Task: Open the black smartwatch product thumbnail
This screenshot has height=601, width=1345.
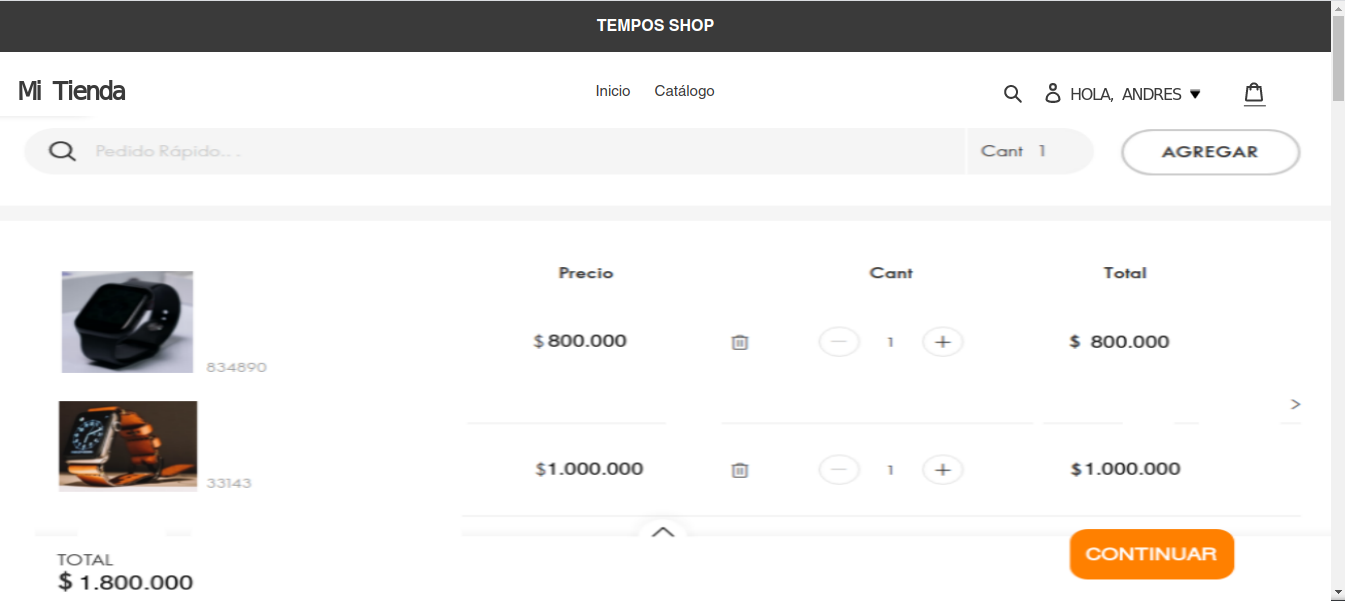Action: (127, 322)
